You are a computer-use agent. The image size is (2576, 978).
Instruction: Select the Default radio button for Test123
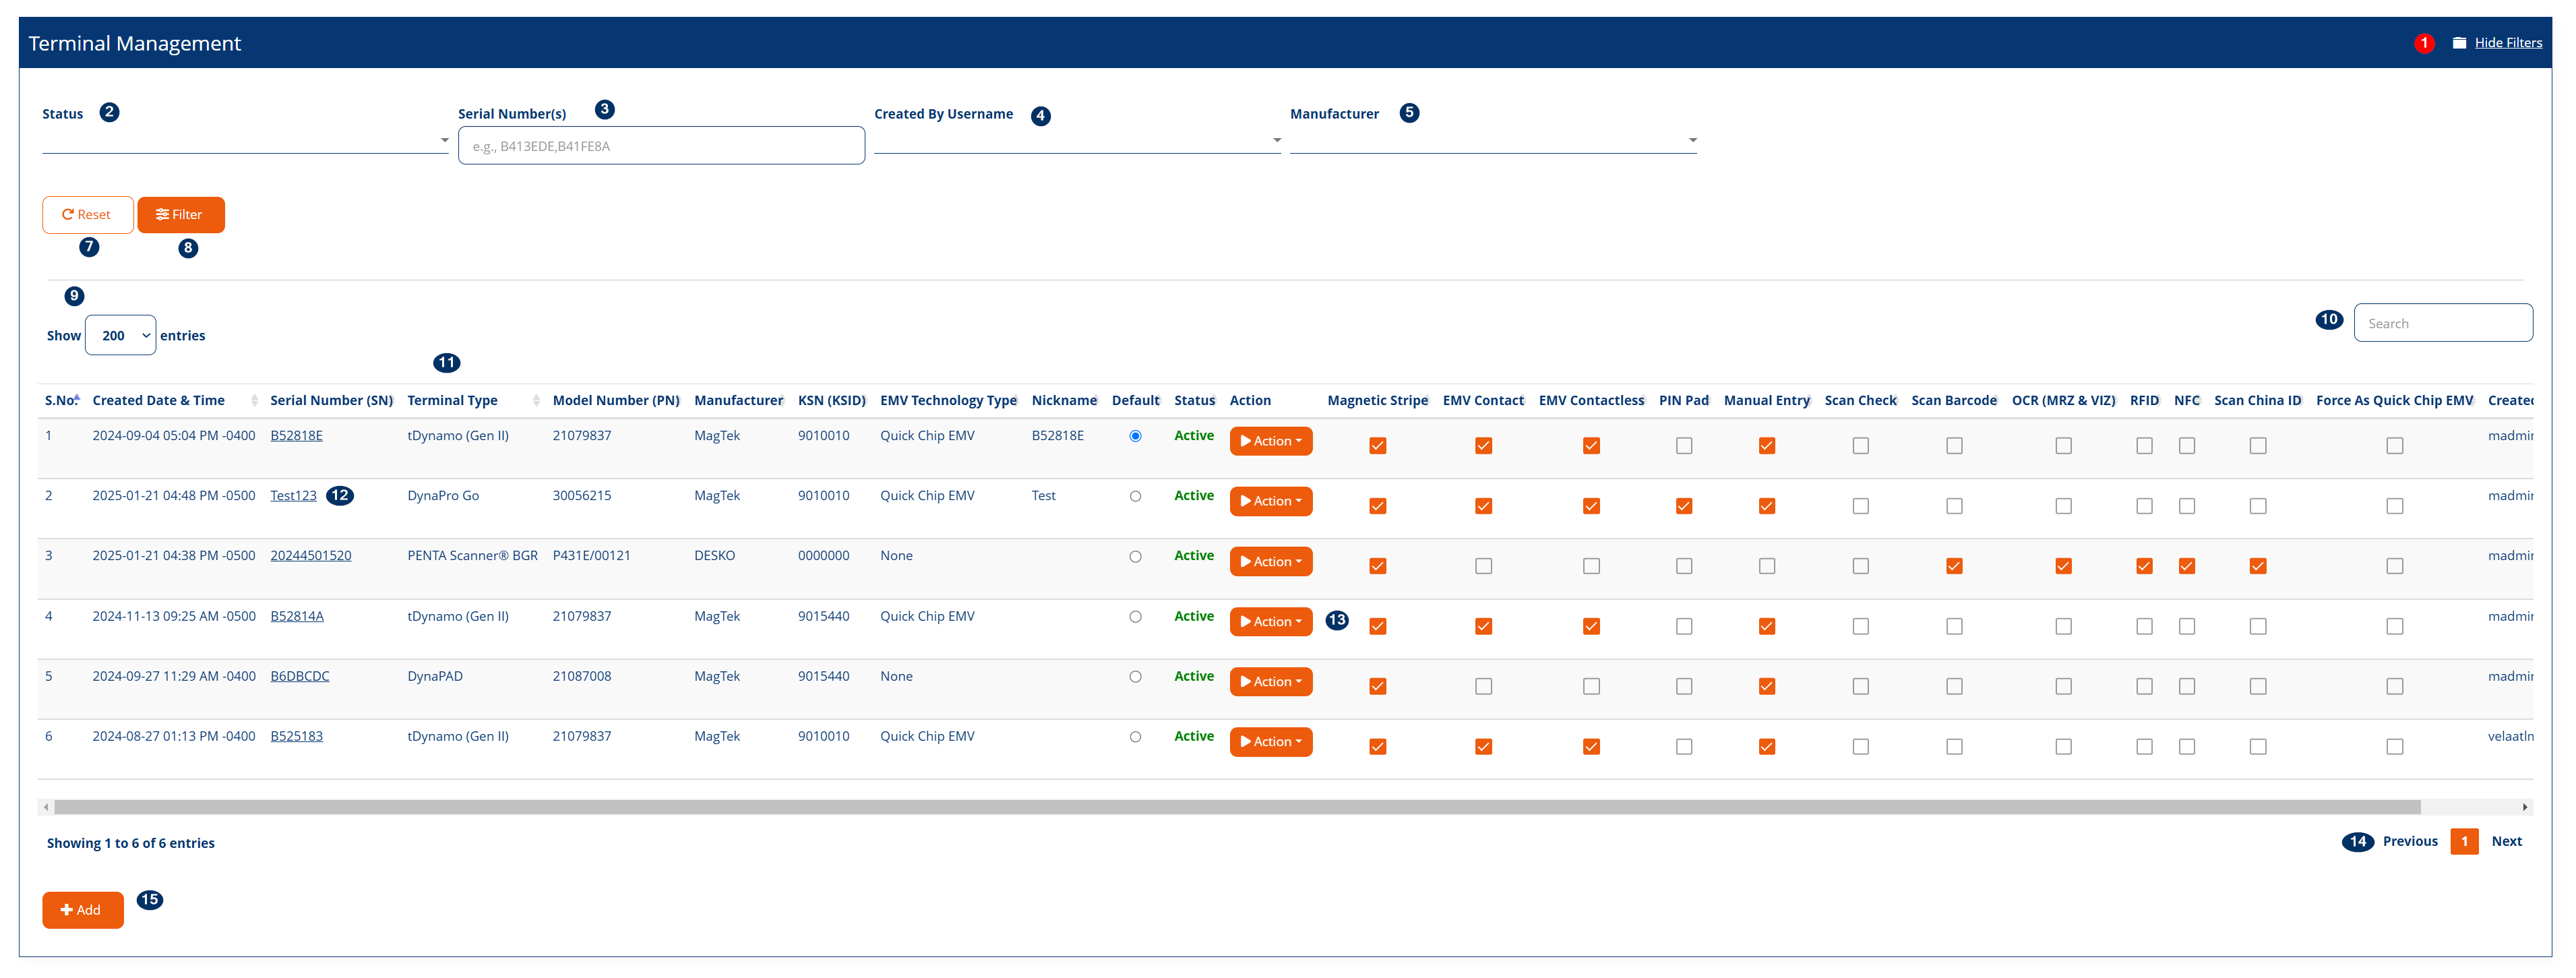pos(1135,495)
